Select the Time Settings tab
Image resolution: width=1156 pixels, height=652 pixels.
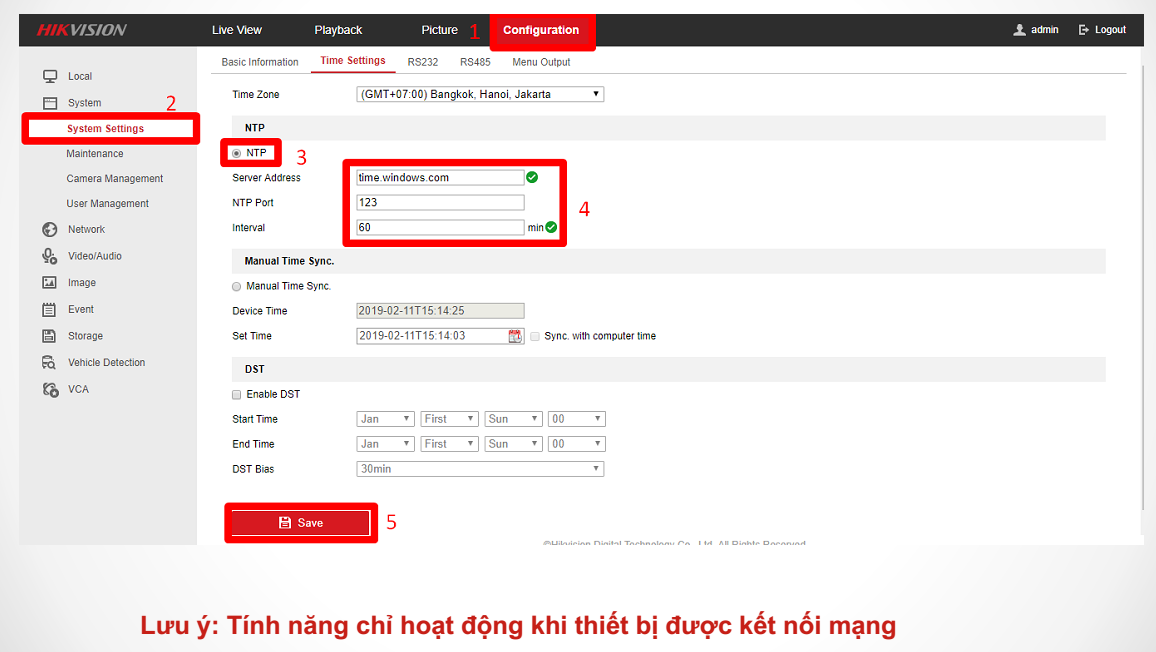click(352, 60)
